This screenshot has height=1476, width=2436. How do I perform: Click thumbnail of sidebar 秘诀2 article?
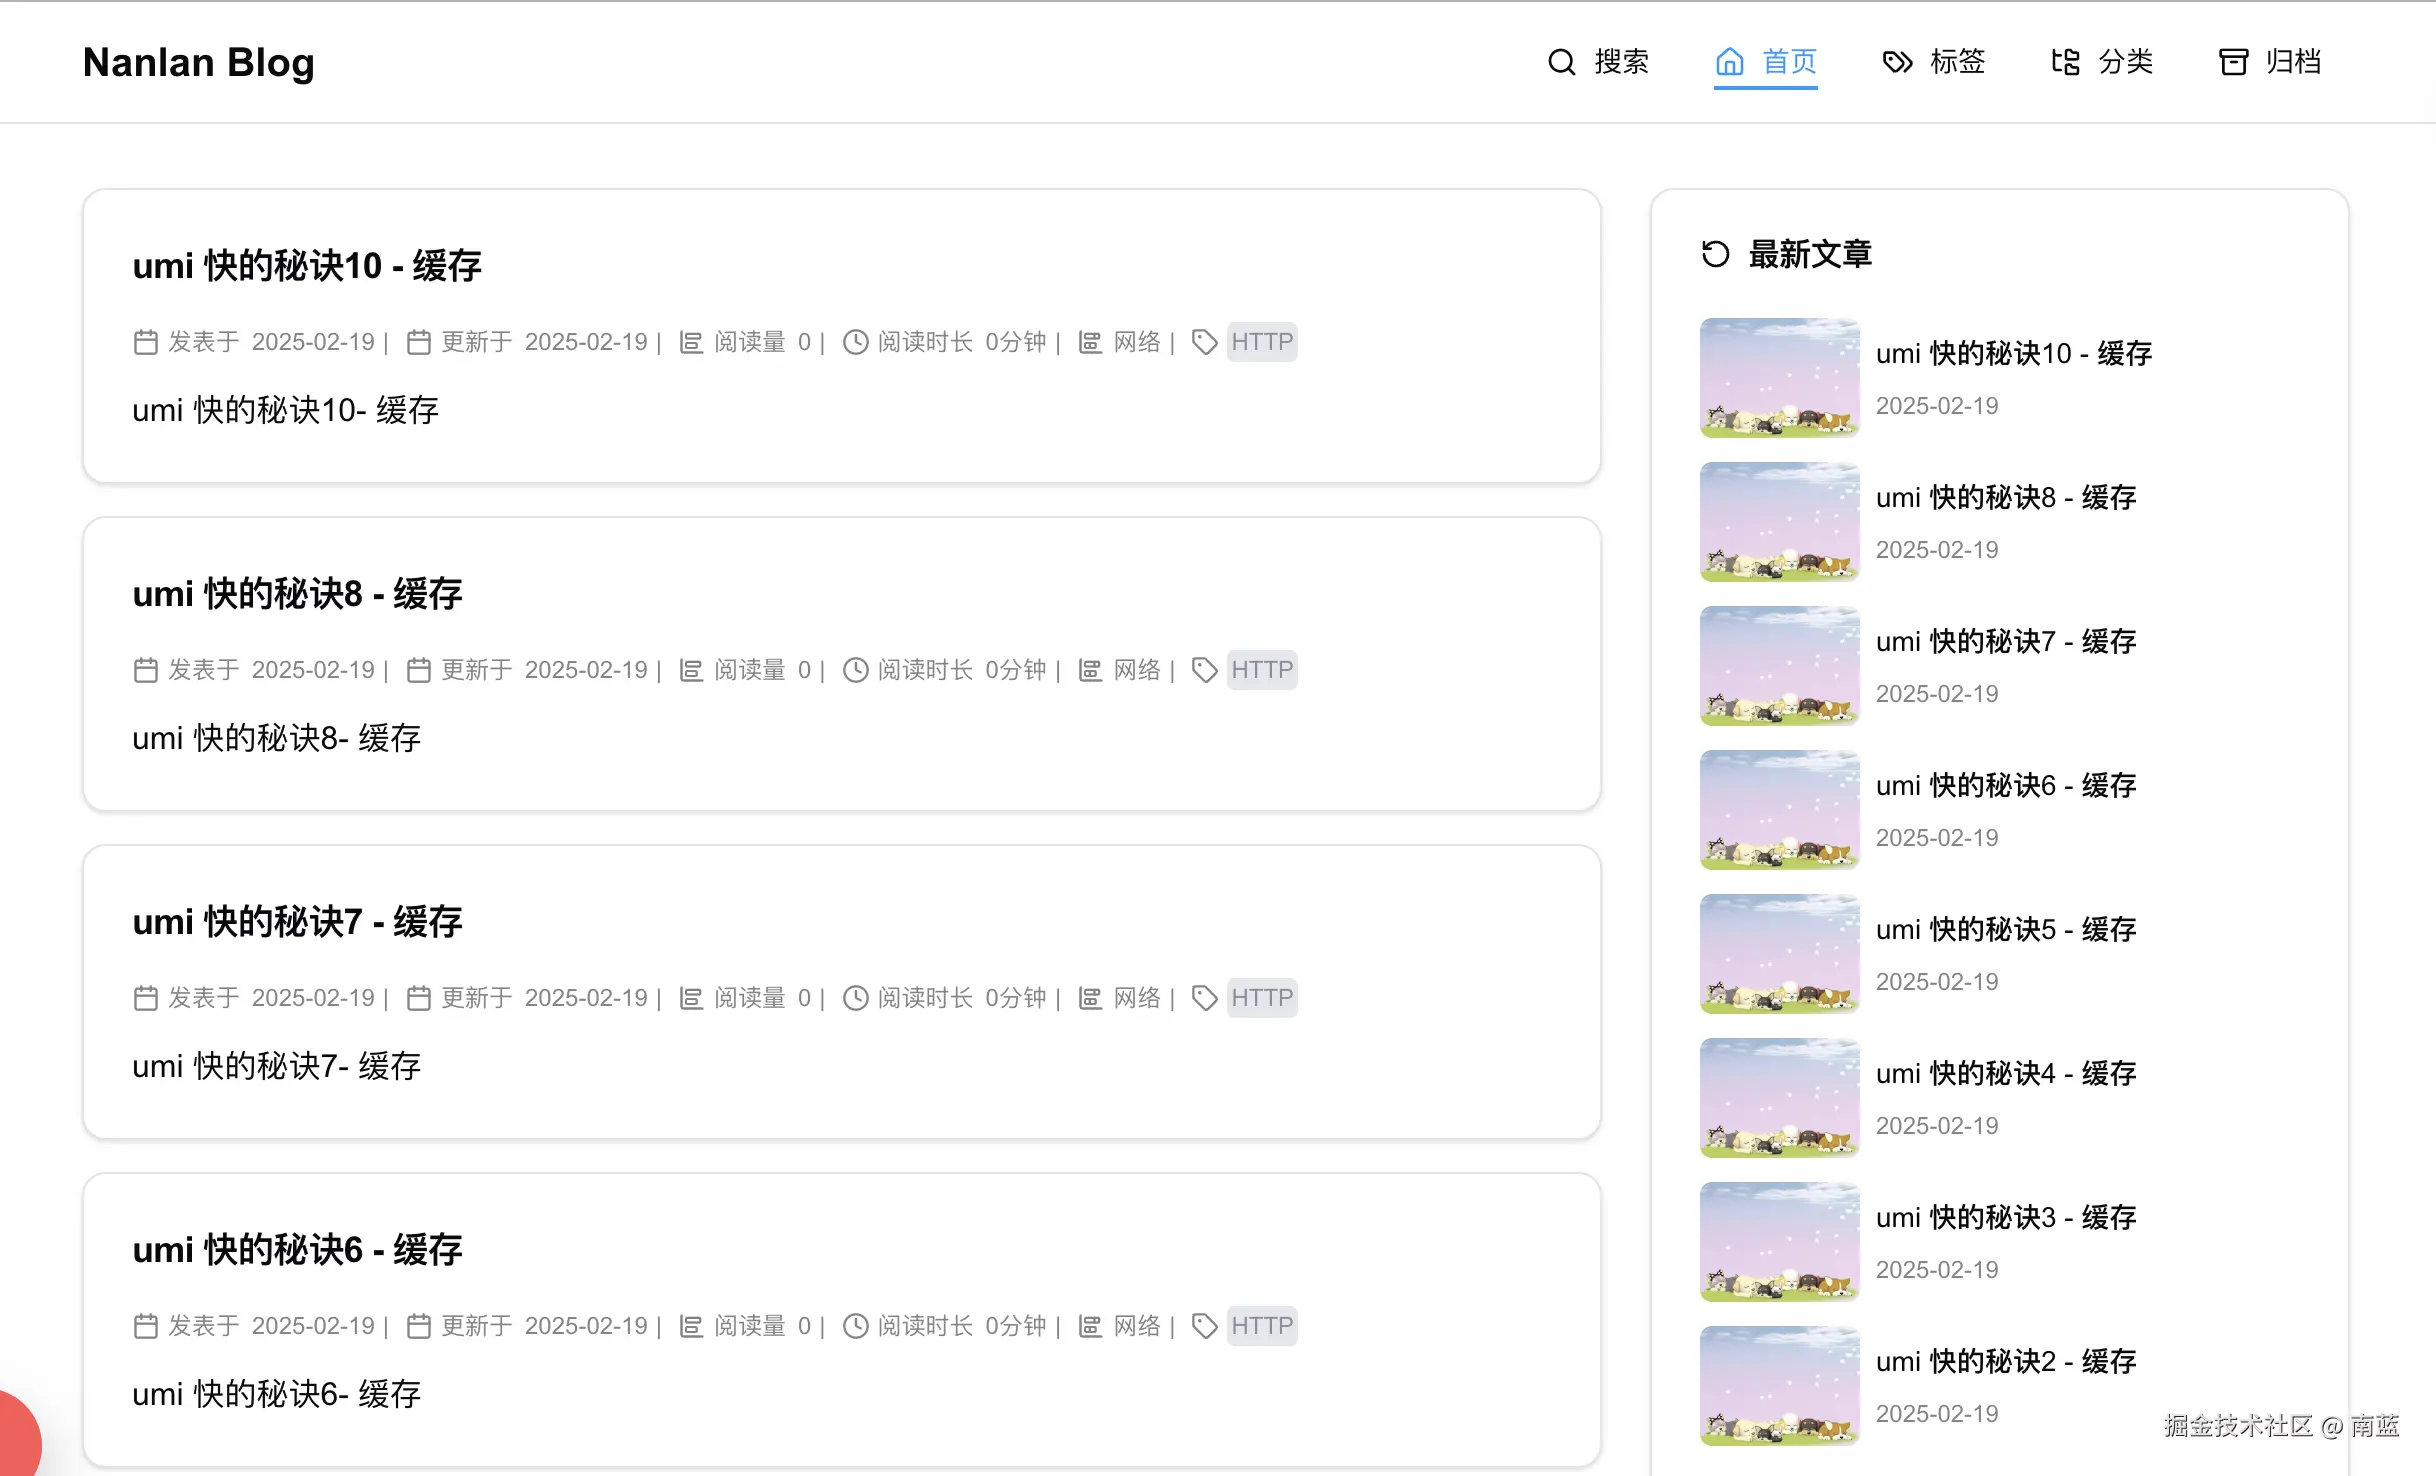click(x=1779, y=1386)
